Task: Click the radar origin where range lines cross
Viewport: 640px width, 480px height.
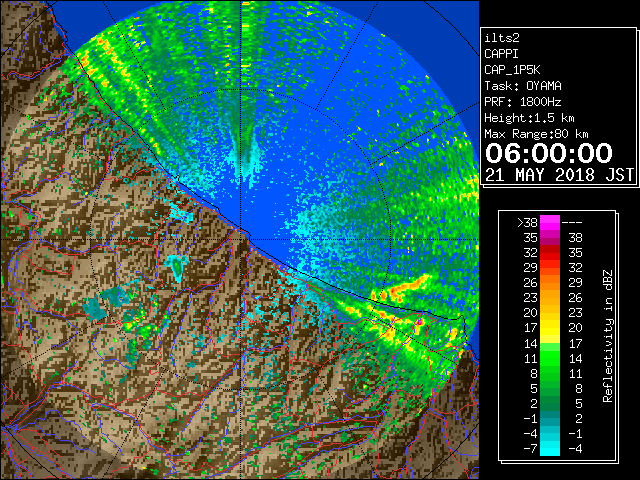Action: tap(241, 240)
